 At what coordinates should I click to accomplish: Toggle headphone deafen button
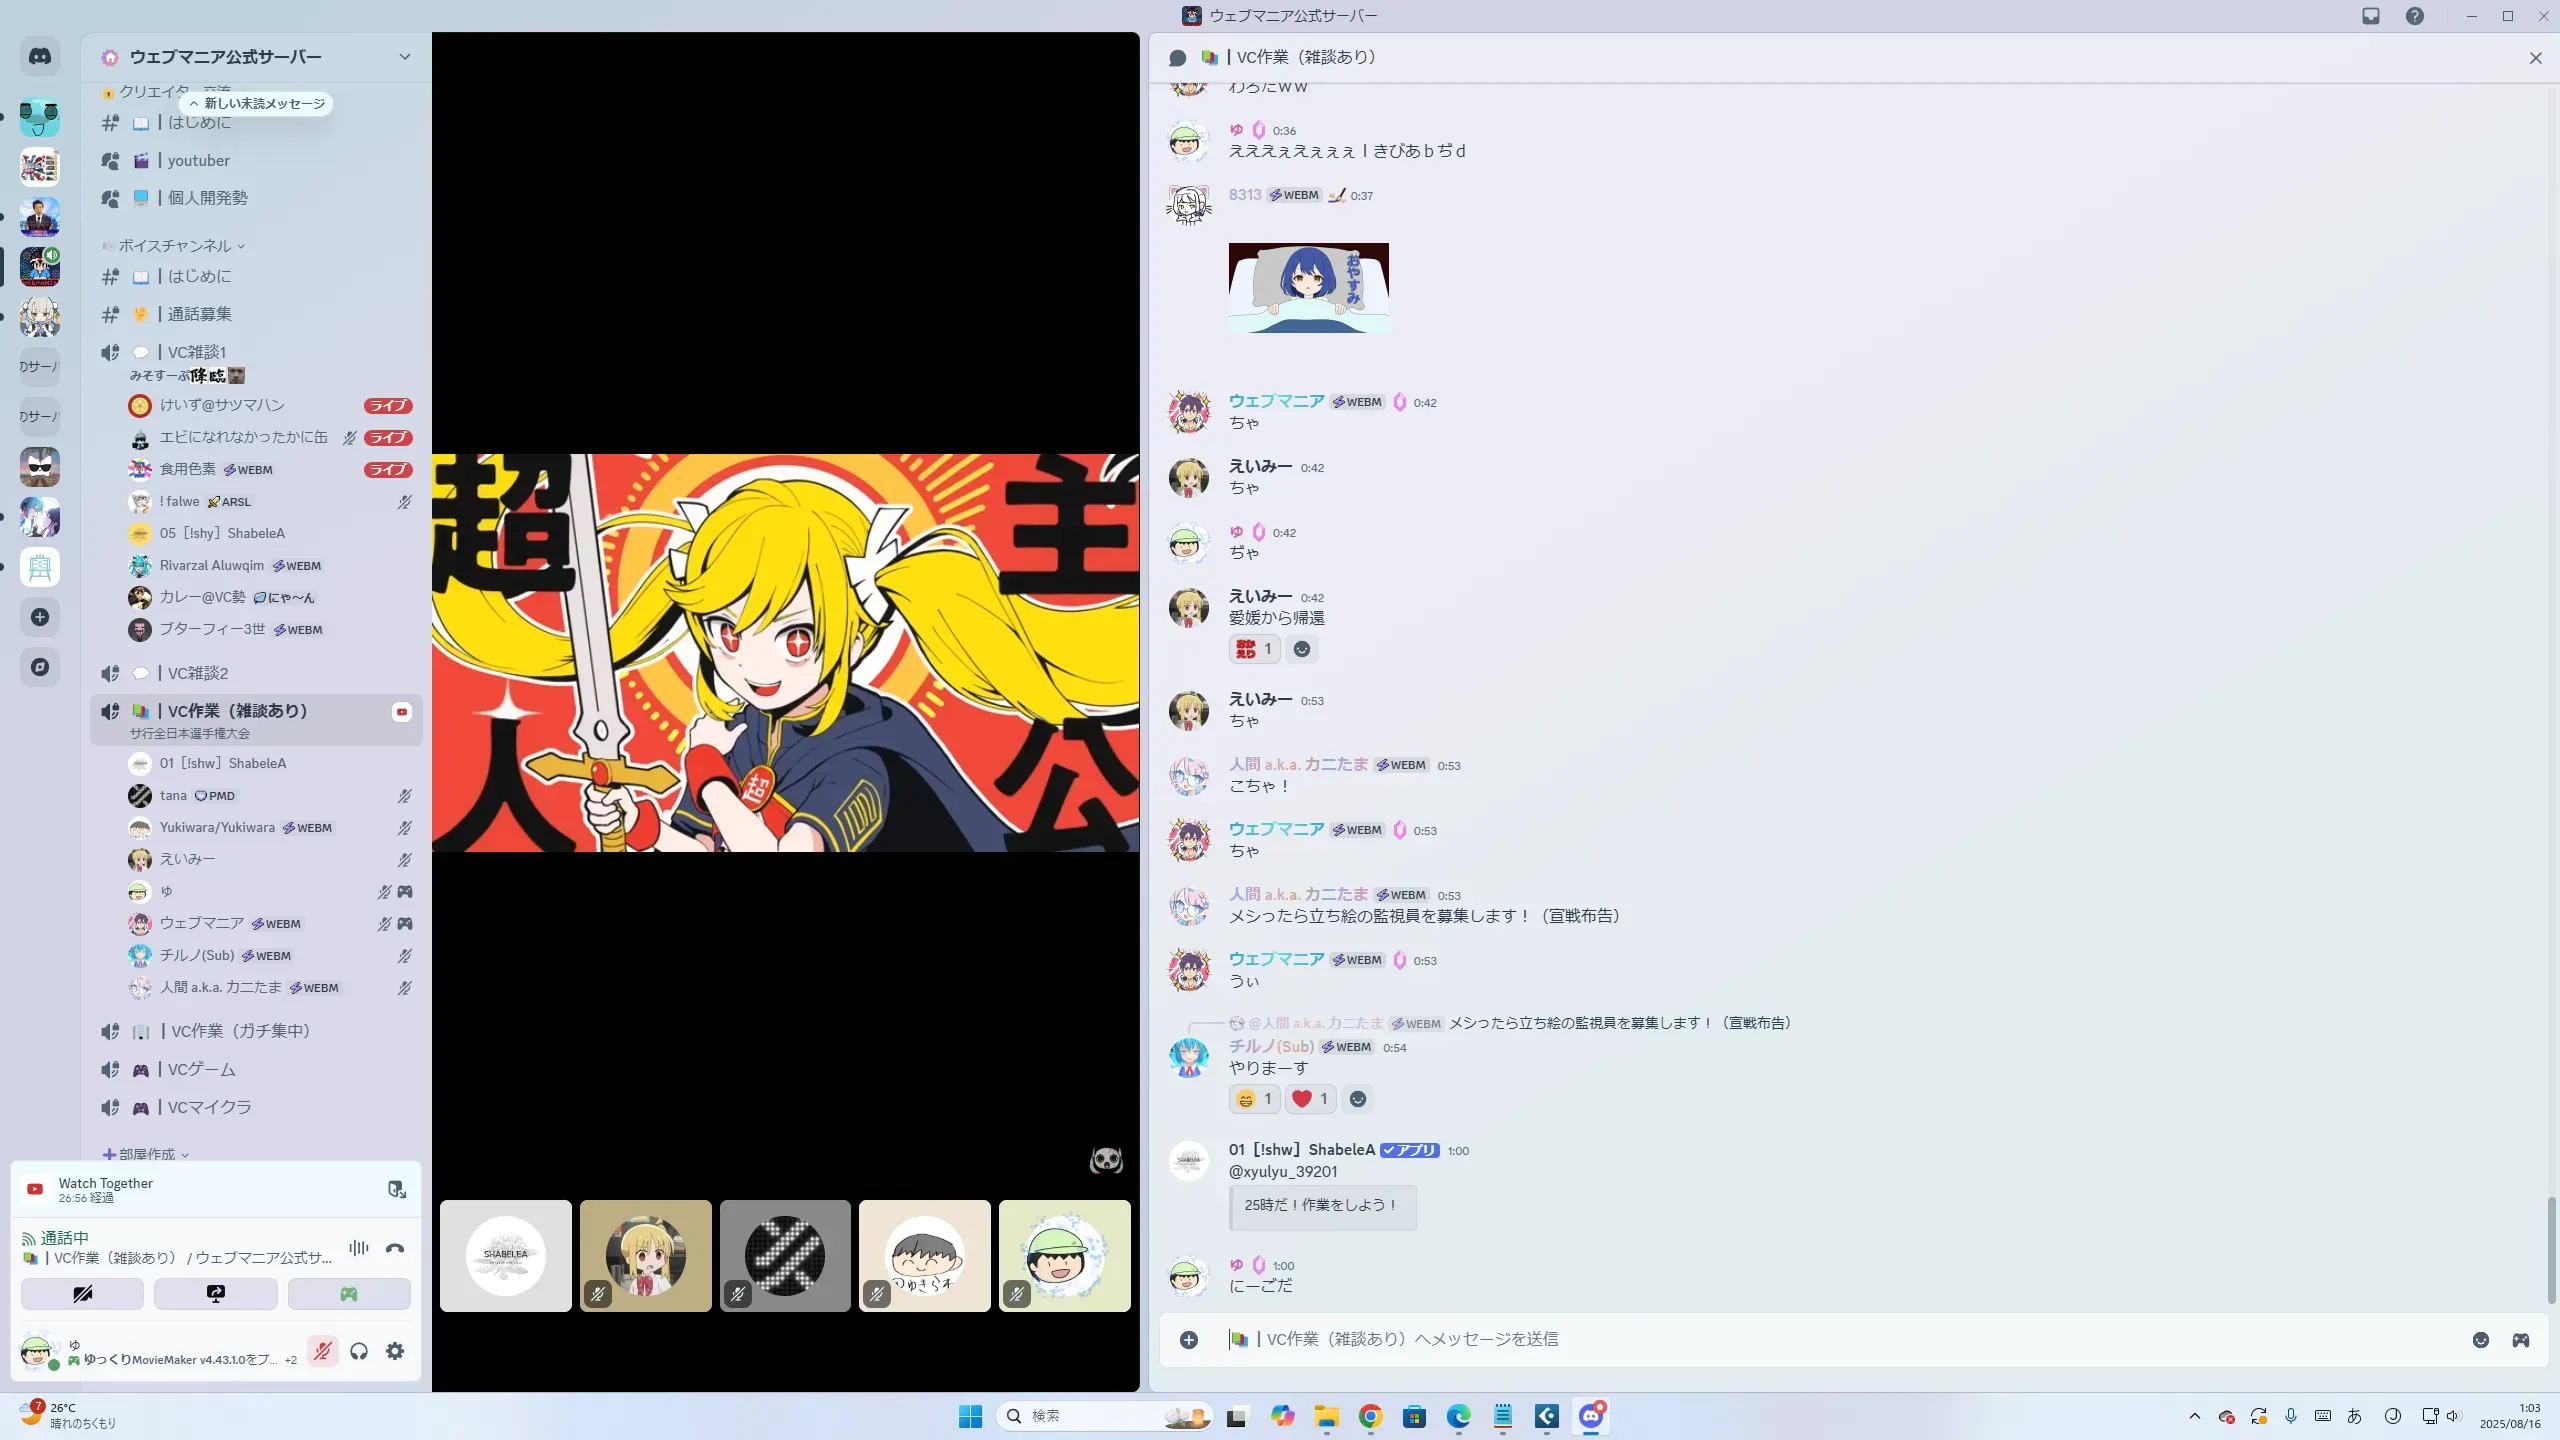pos(359,1351)
